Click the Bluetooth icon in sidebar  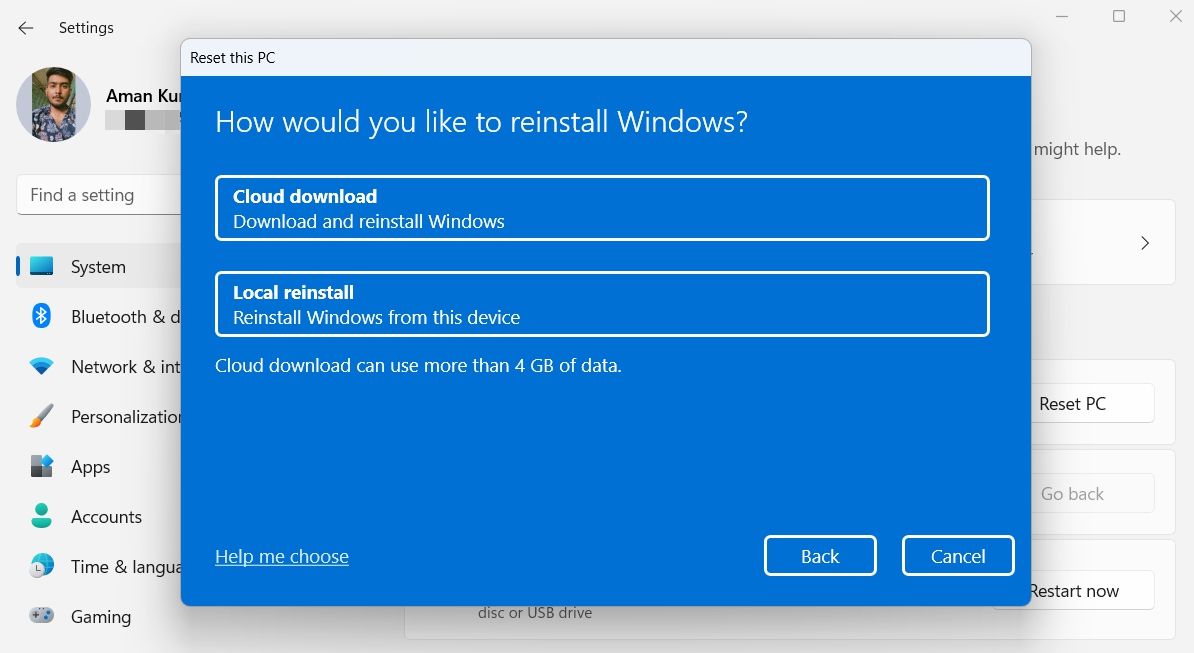(41, 316)
